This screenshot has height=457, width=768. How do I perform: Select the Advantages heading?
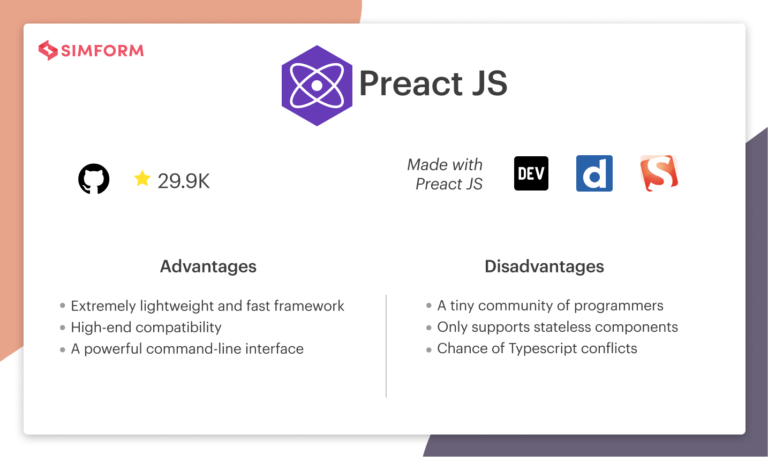coord(208,266)
